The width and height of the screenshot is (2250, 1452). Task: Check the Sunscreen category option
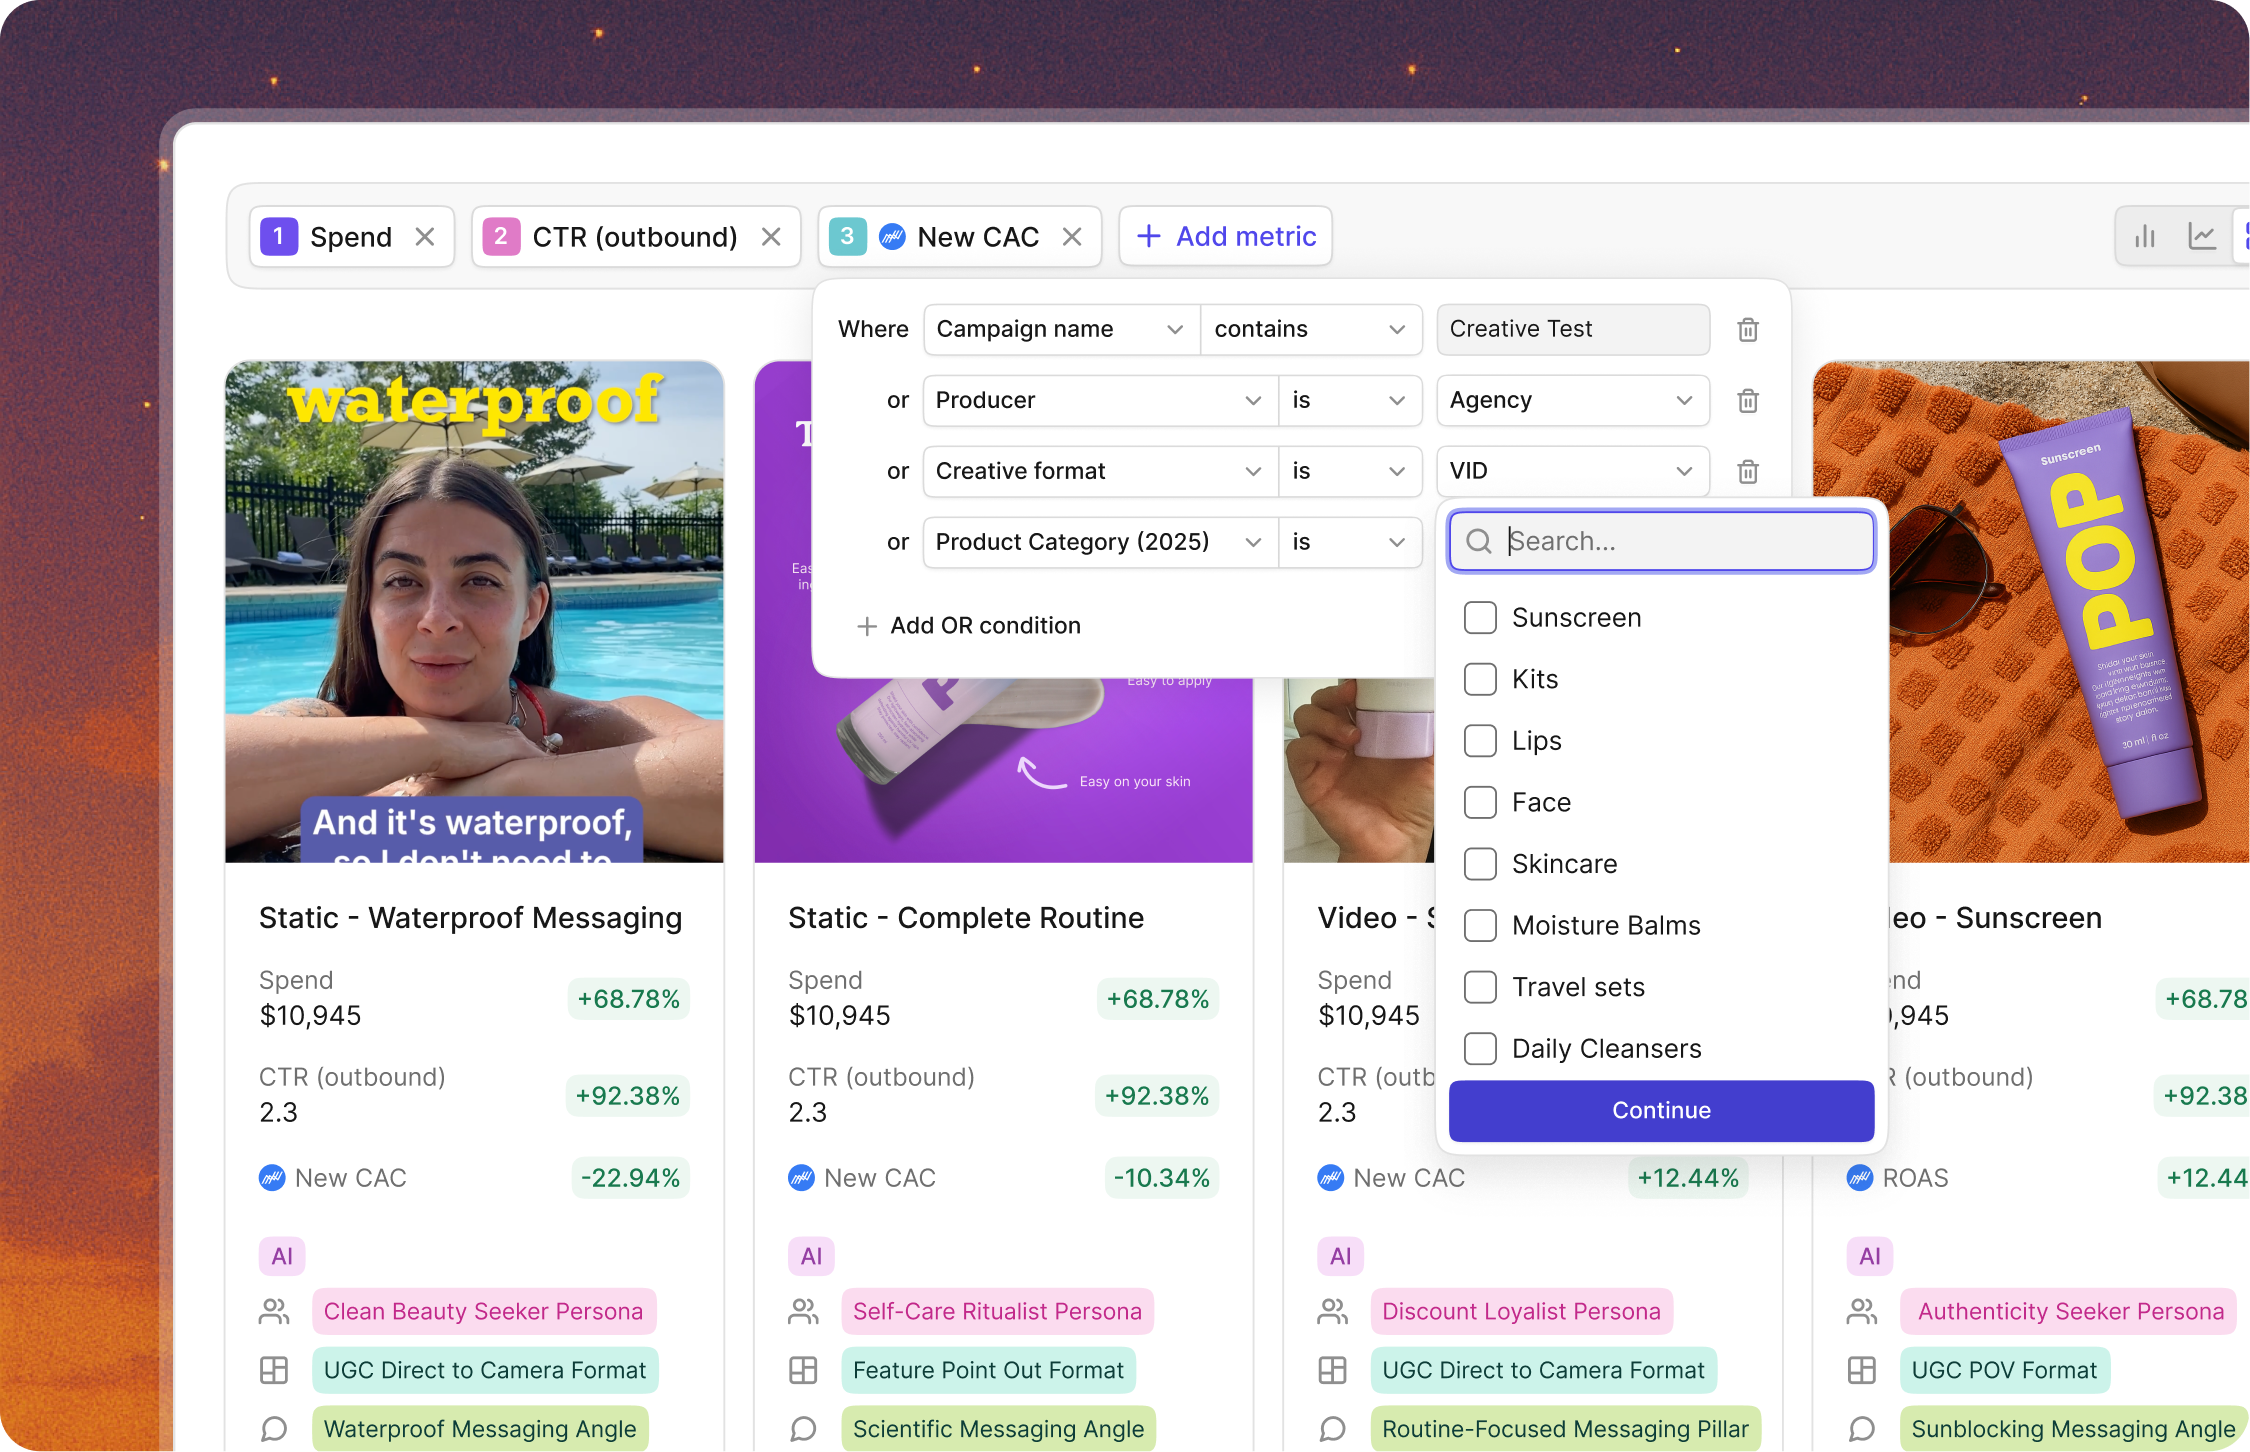coord(1480,618)
